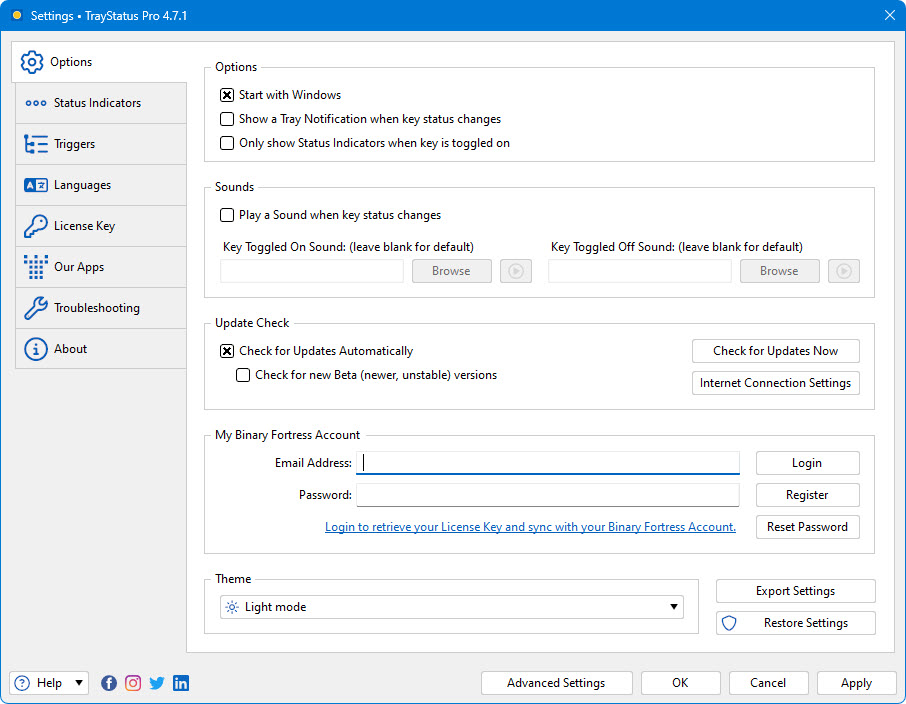The height and width of the screenshot is (704, 906).
Task: Enable Play a Sound when key status changes
Action: (x=227, y=215)
